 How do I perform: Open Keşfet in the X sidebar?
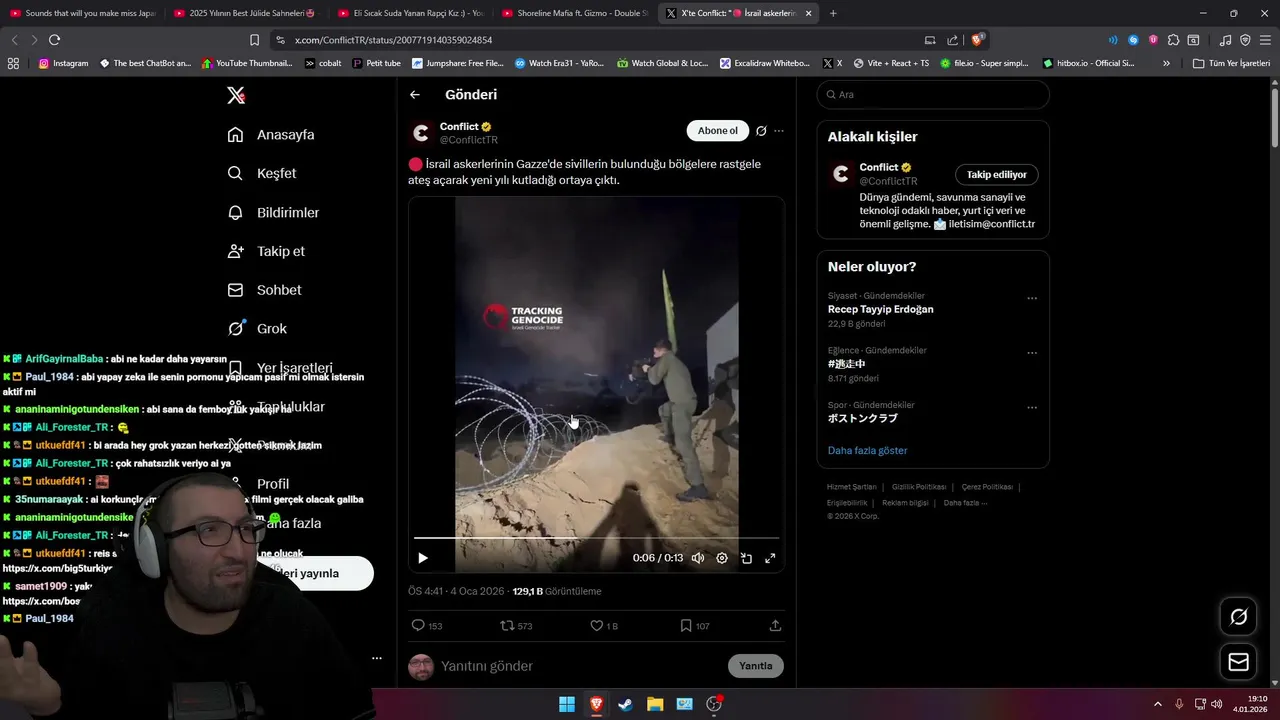262,173
